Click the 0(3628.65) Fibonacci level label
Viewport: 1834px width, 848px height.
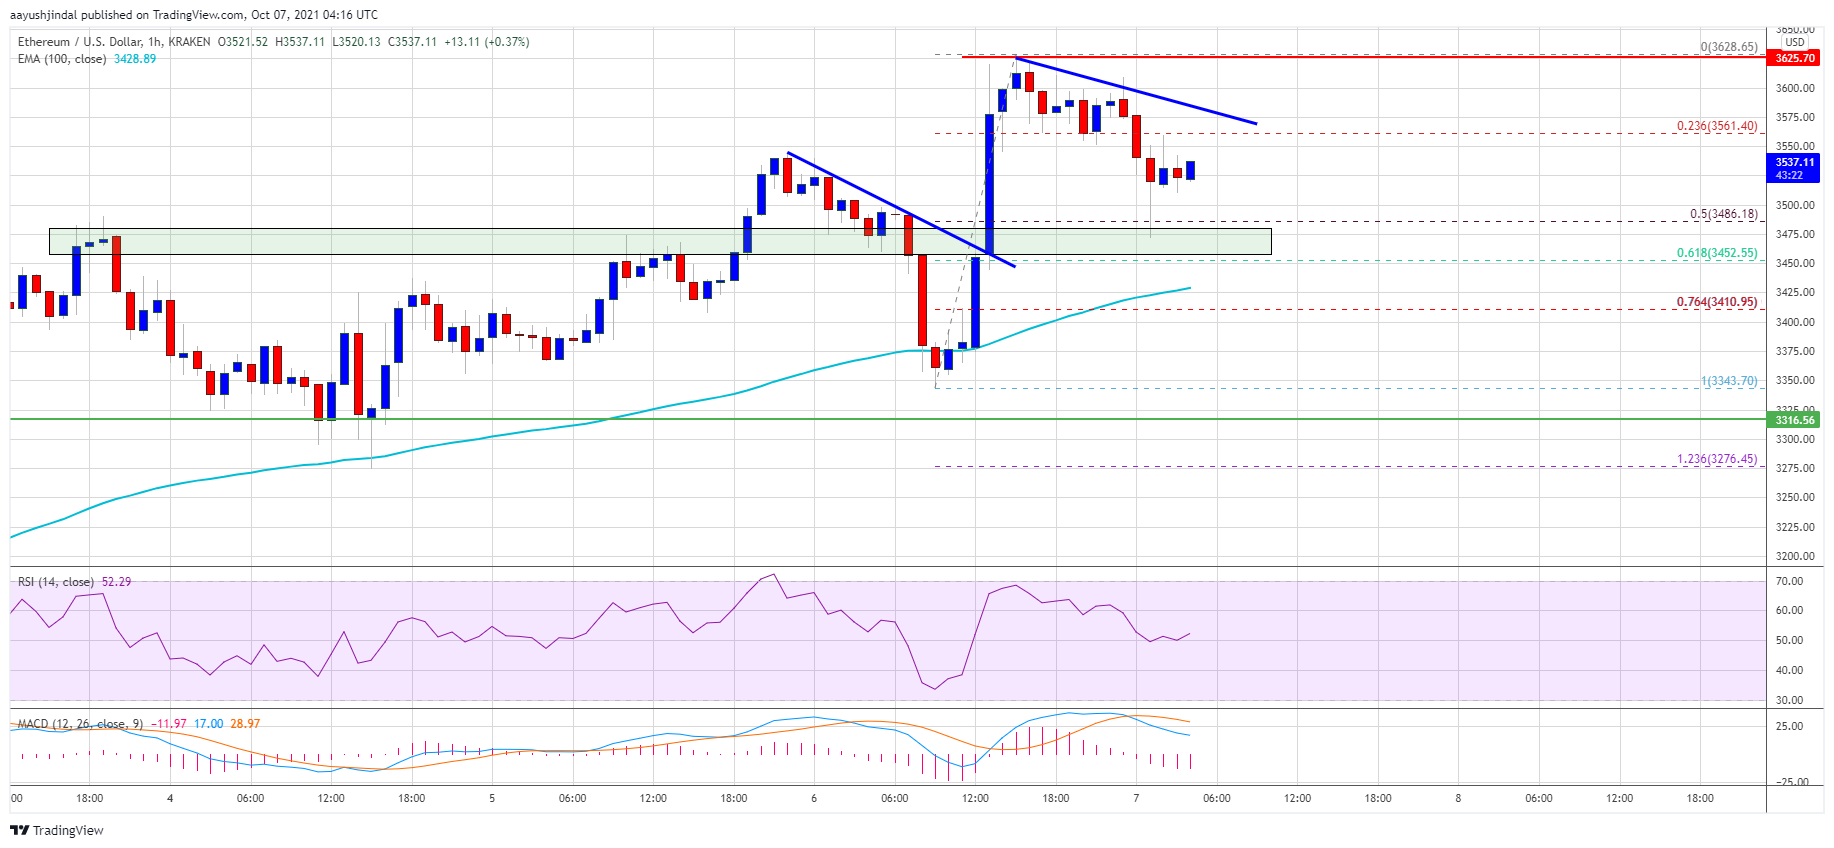coord(1728,47)
